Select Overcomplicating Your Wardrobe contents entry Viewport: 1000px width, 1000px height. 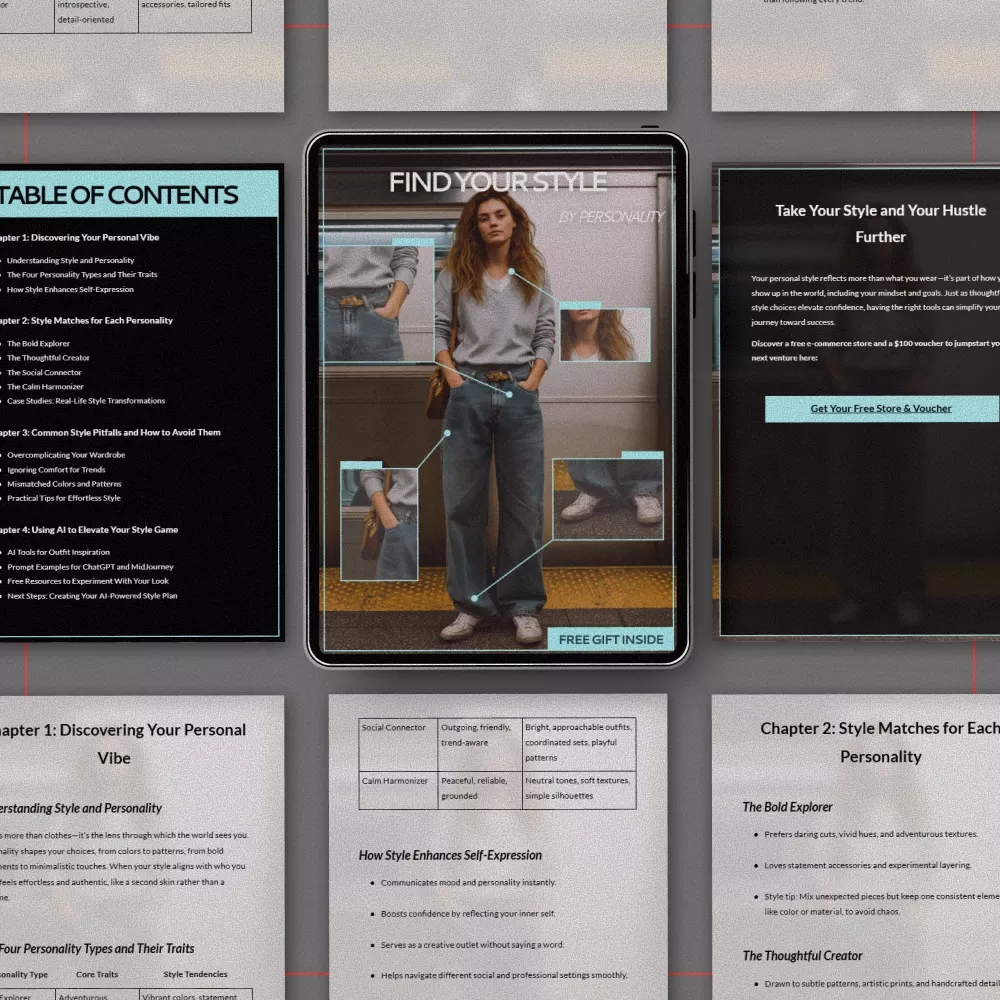[x=66, y=455]
